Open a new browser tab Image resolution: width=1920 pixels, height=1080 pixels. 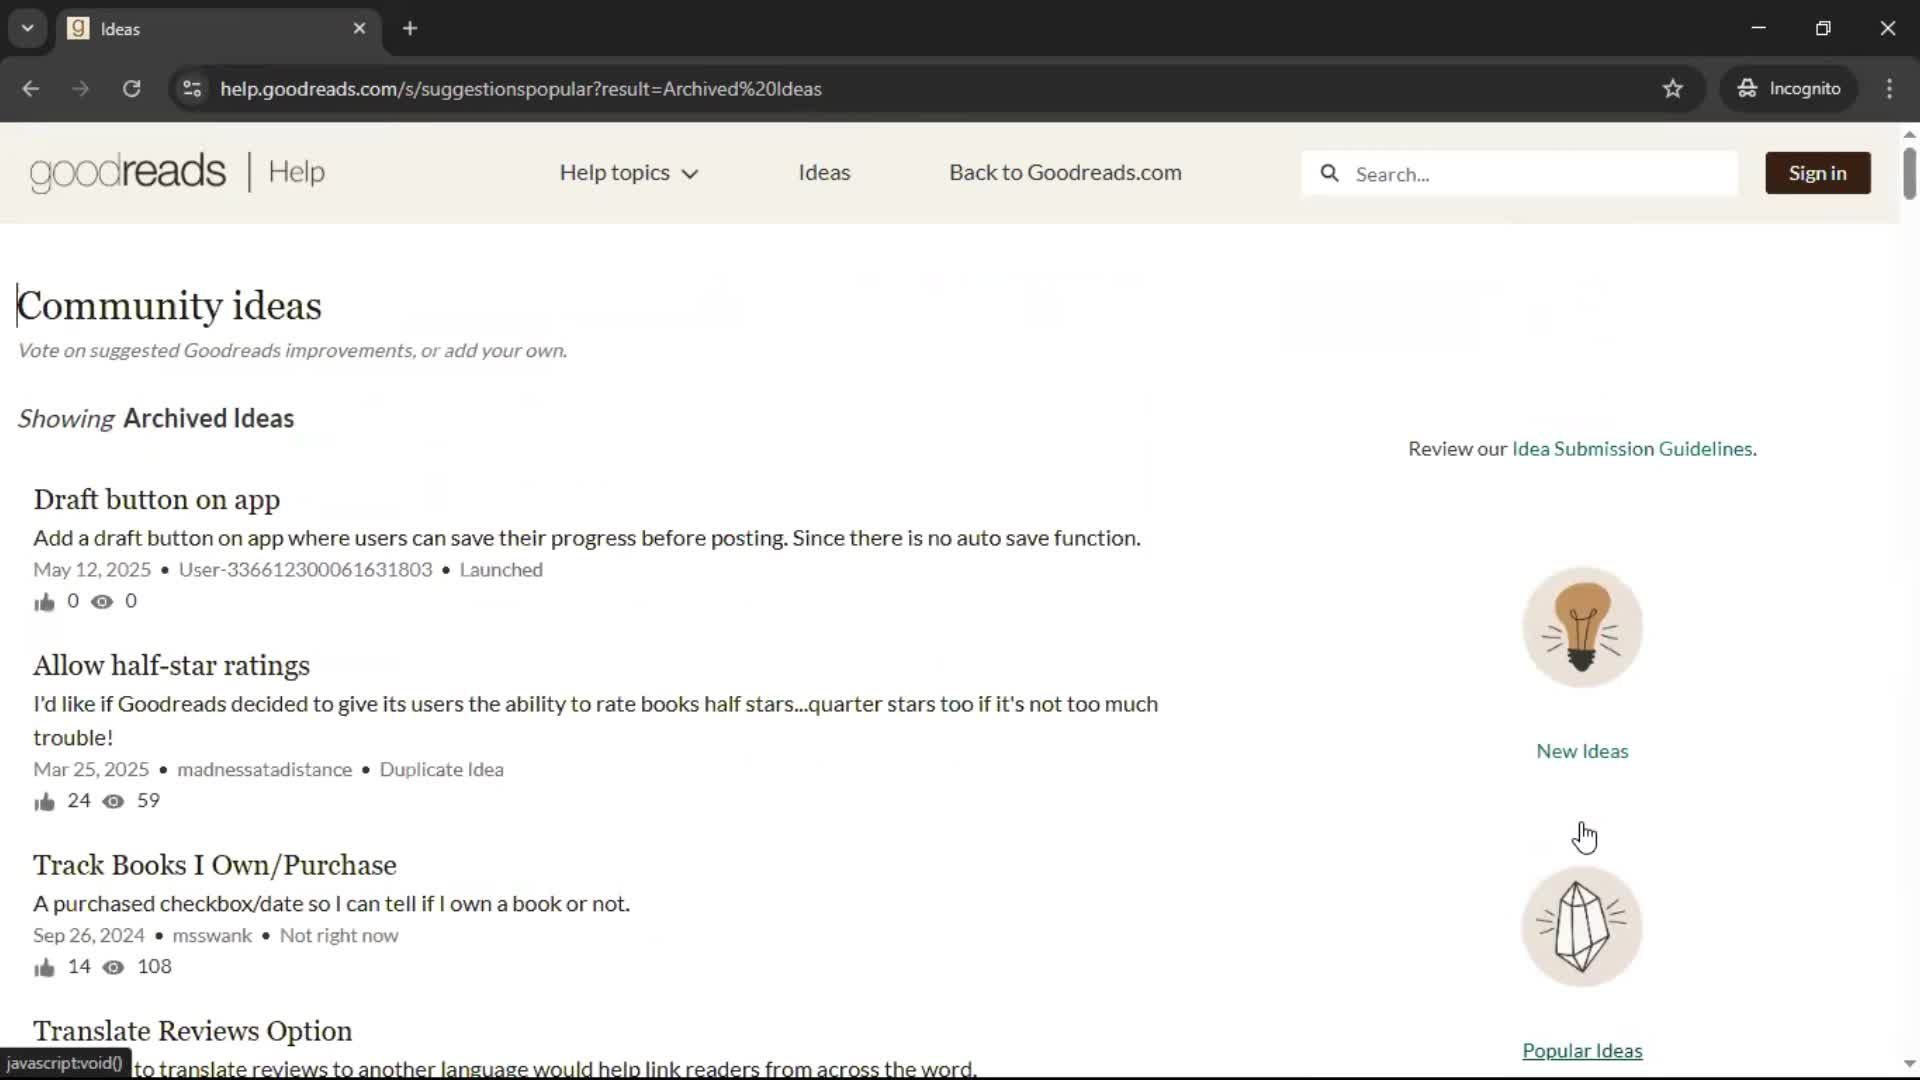[x=410, y=29]
